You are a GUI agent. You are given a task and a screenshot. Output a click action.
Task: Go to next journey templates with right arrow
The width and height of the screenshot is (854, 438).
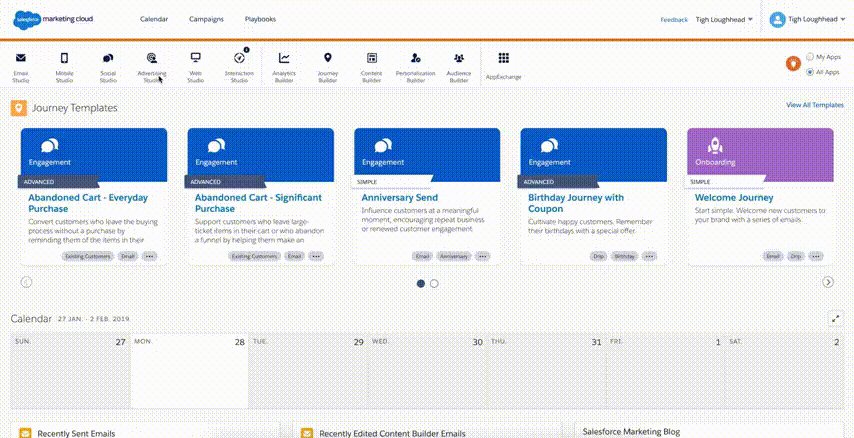(x=828, y=282)
